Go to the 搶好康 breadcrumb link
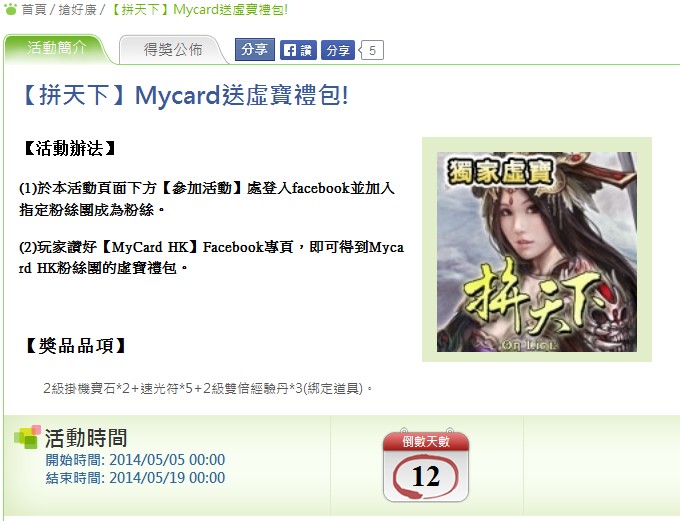Viewport: 680px width, 521px height. point(78,10)
